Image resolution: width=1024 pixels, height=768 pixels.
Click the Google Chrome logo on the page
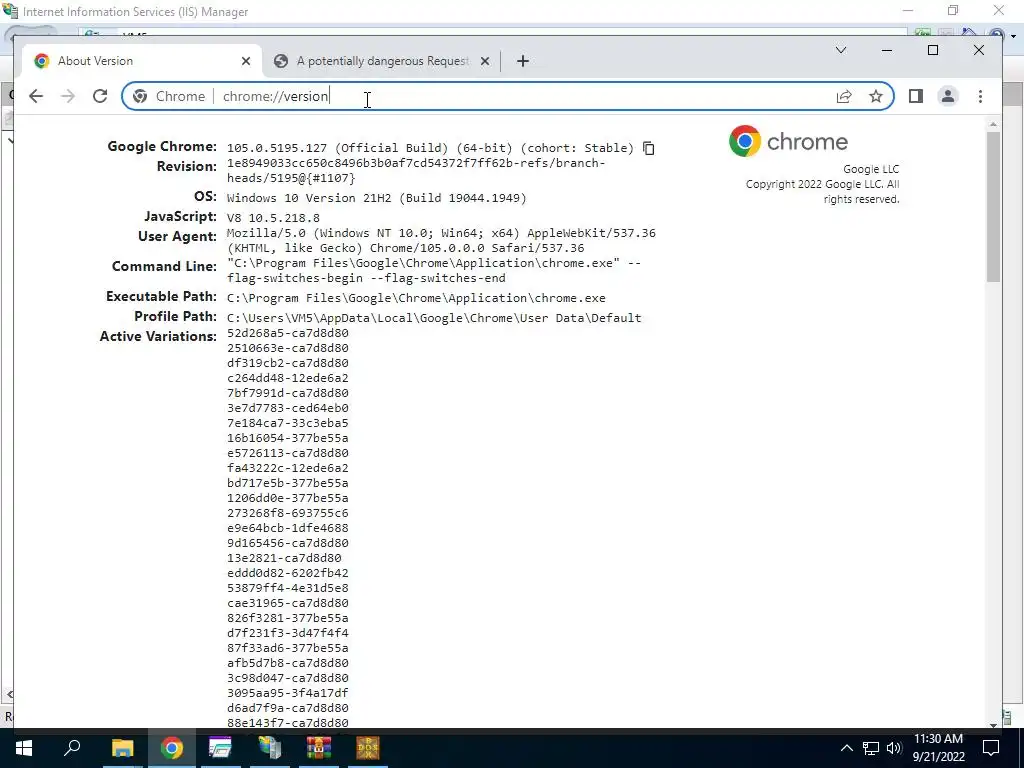pyautogui.click(x=788, y=141)
